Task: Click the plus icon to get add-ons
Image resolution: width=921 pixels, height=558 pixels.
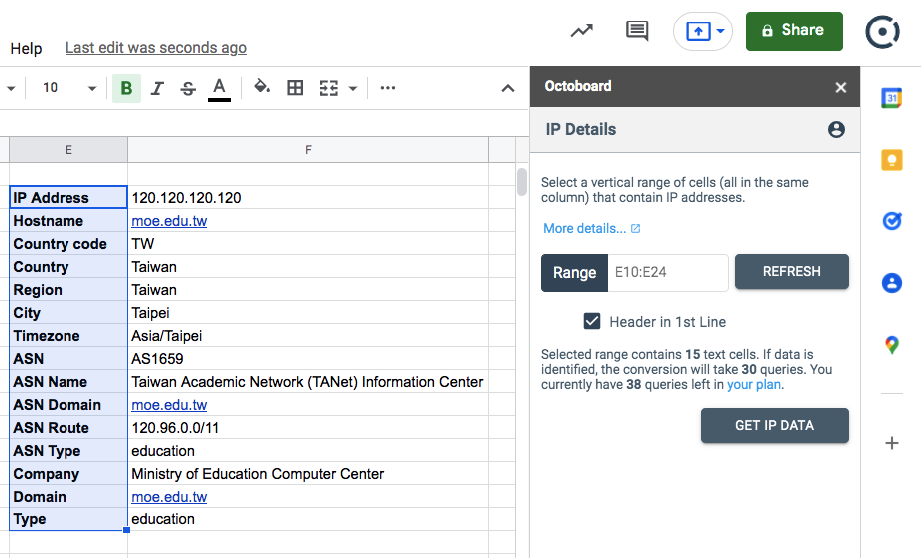Action: click(x=892, y=443)
